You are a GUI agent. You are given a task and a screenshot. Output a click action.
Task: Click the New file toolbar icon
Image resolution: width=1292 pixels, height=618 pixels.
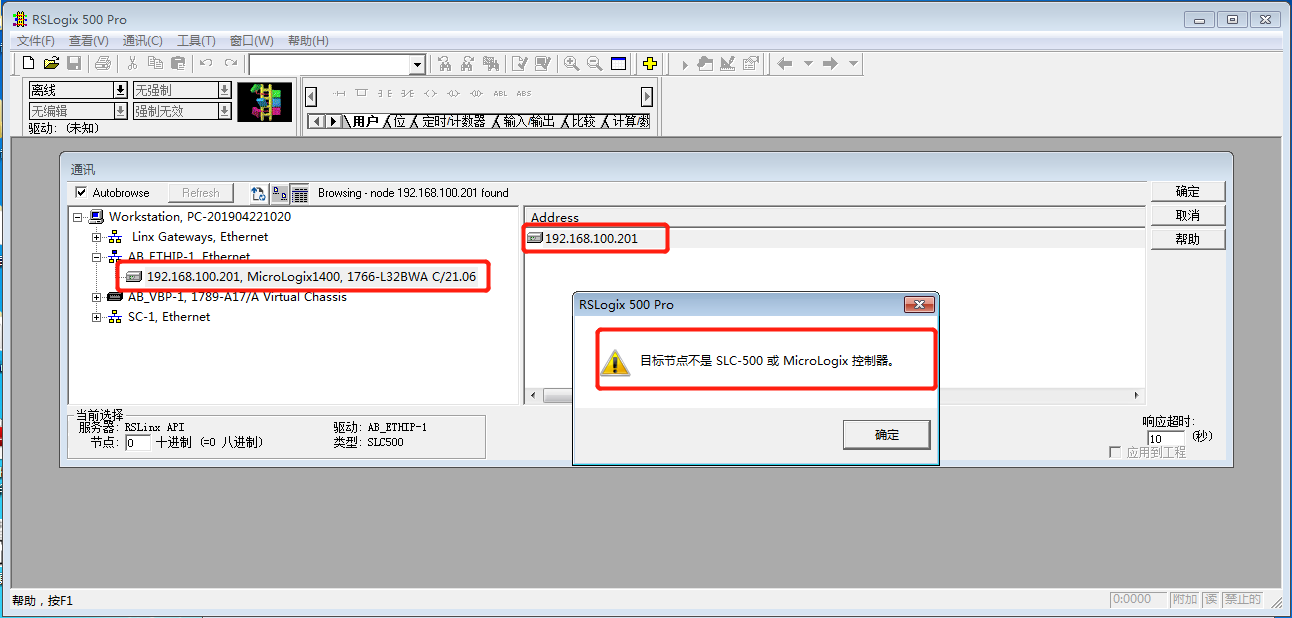coord(29,64)
